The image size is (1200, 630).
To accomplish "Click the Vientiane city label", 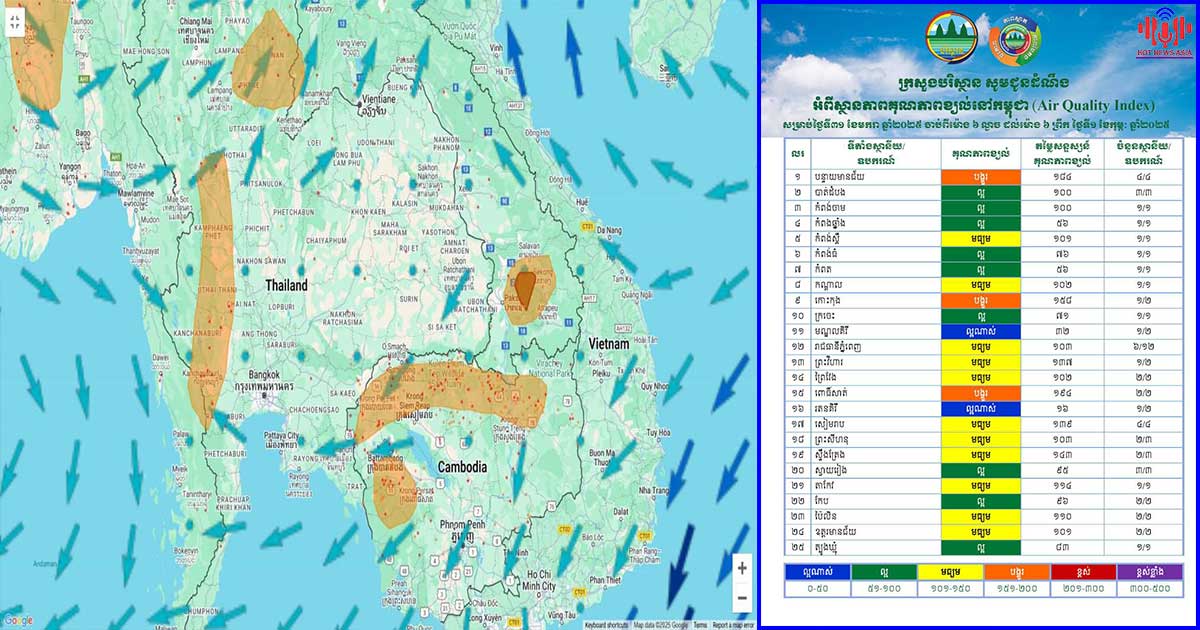I will pyautogui.click(x=379, y=101).
